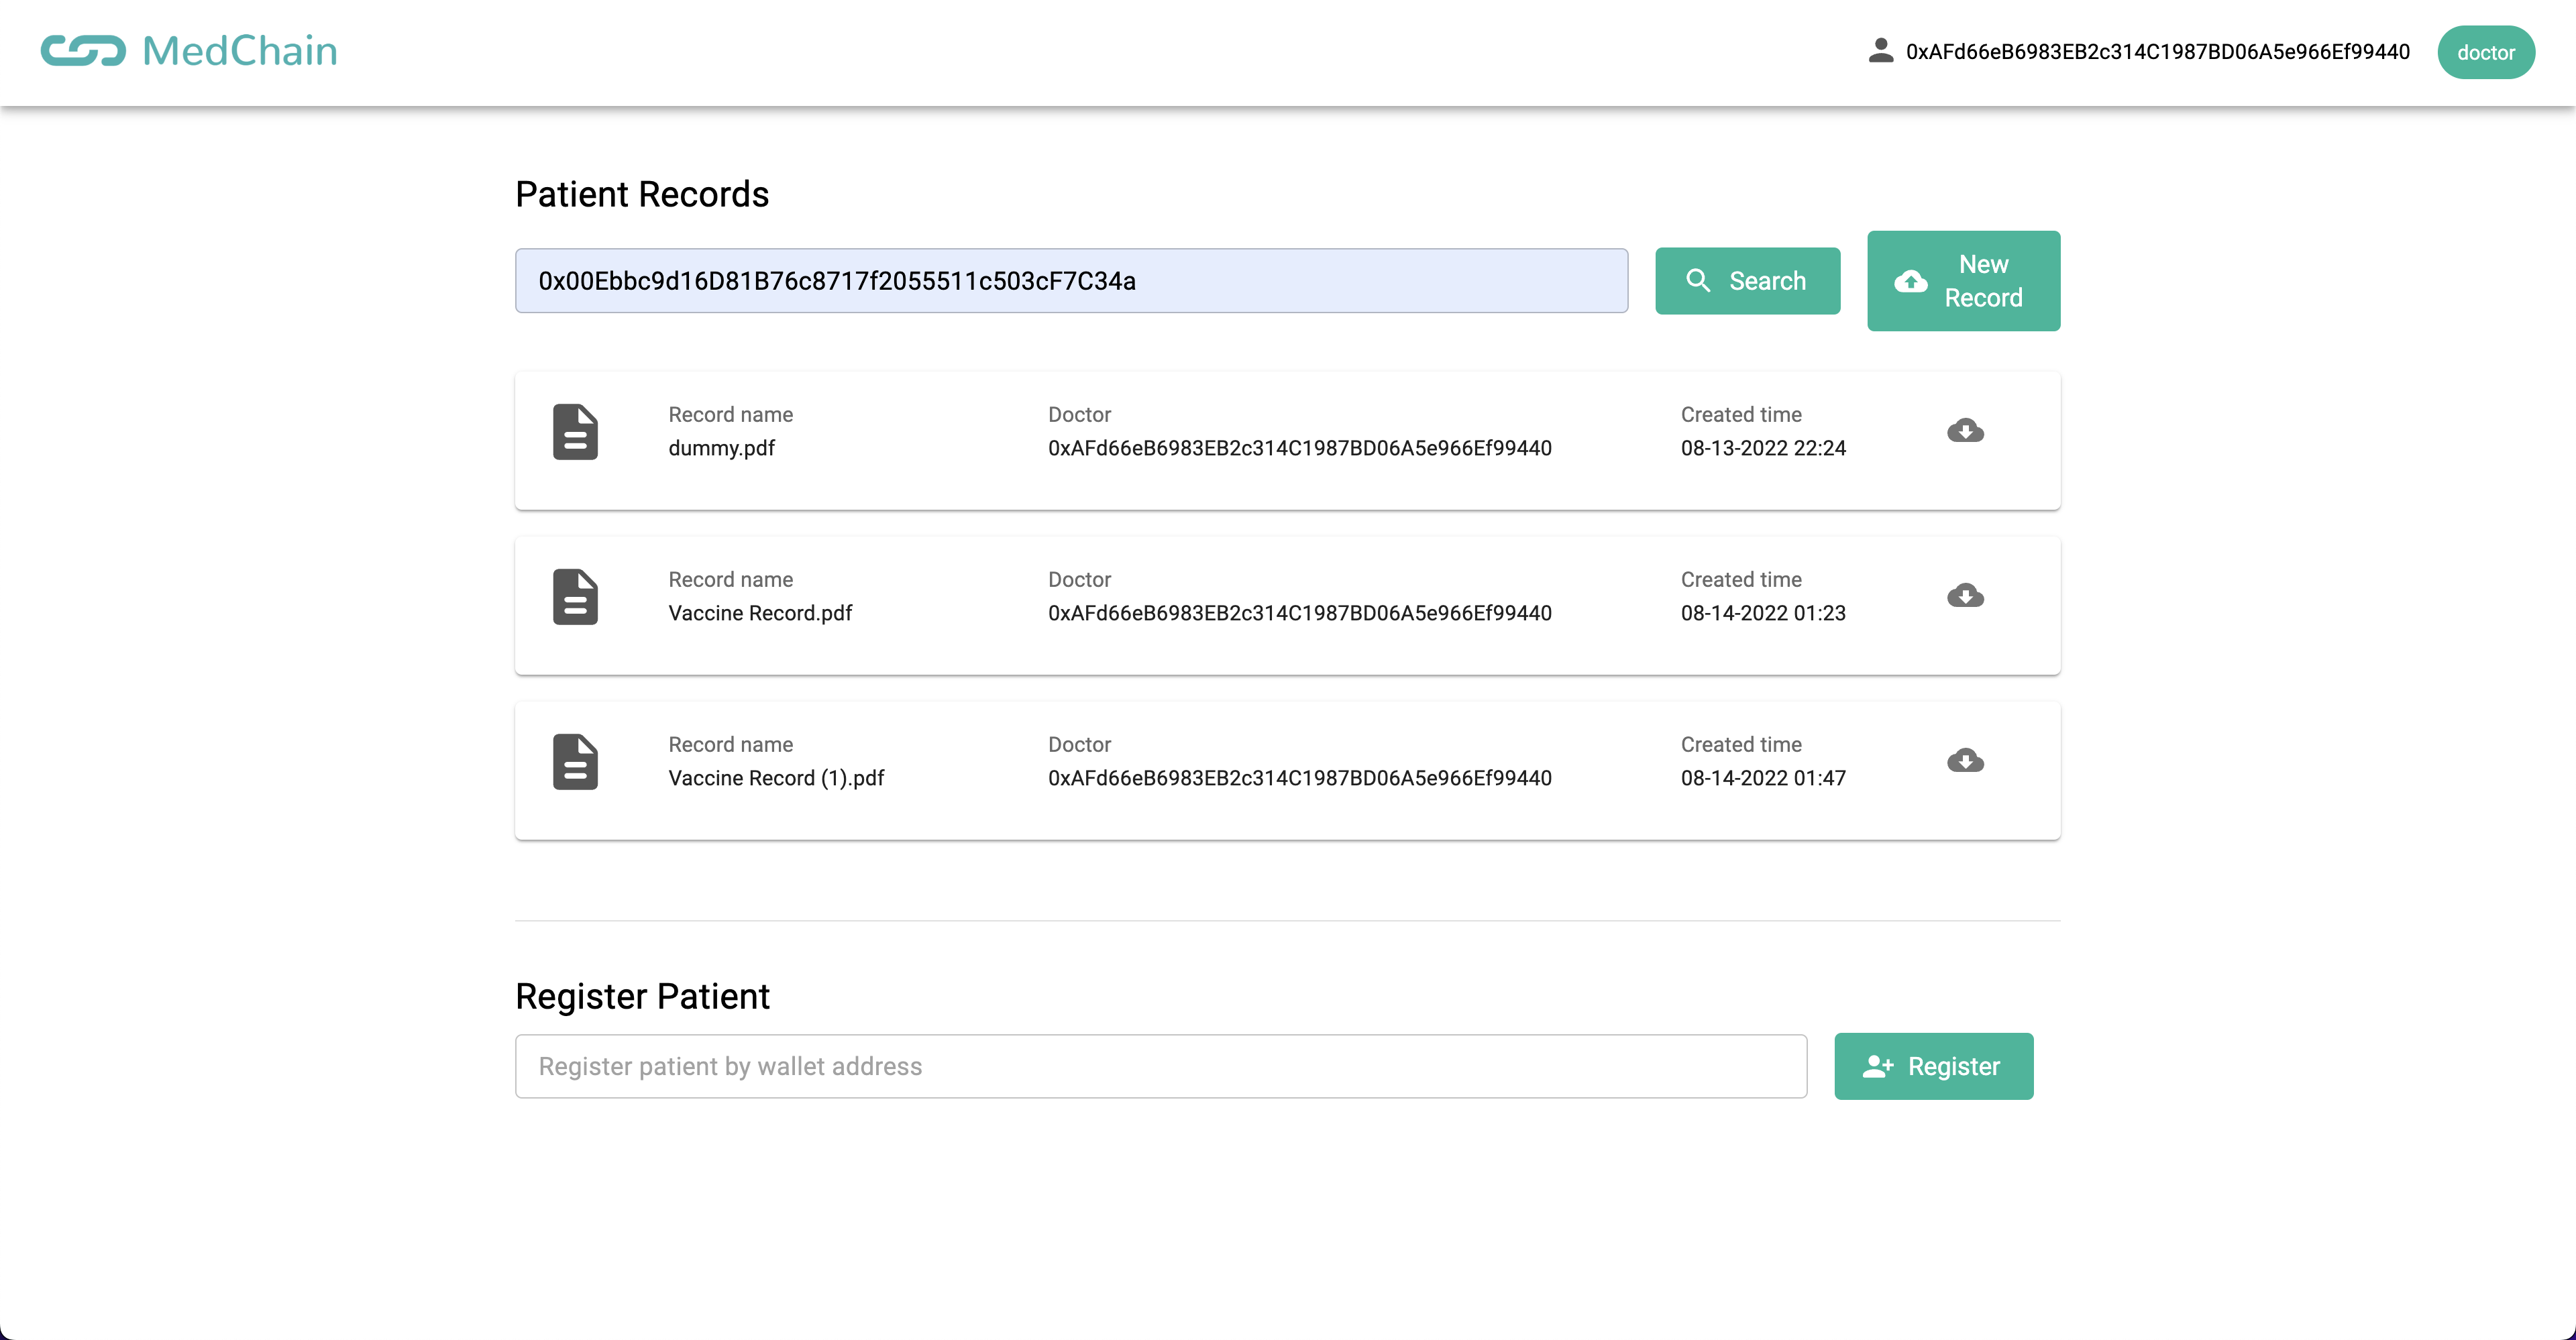
Task: Download the Vaccine Record.pdf file
Action: (1965, 596)
